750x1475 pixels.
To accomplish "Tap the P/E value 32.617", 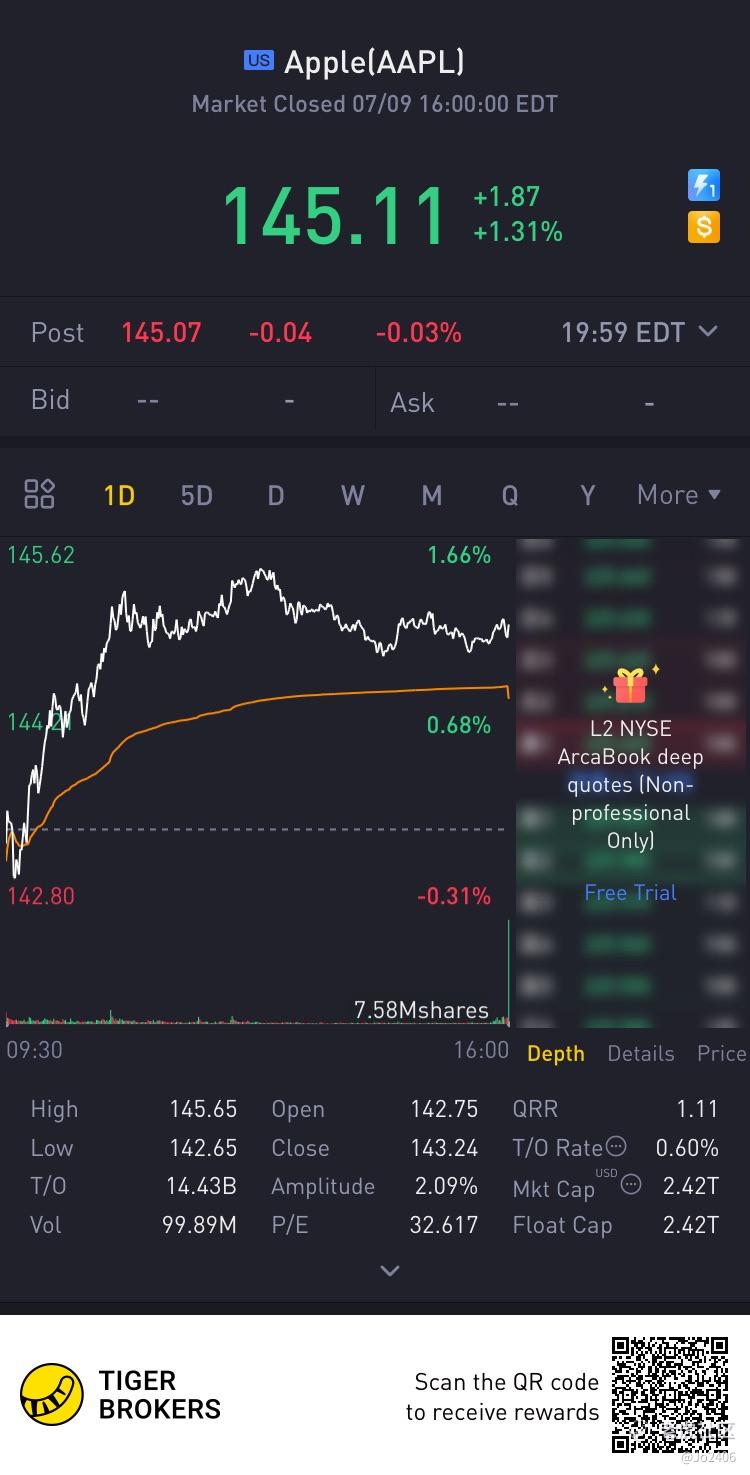I will 444,1225.
